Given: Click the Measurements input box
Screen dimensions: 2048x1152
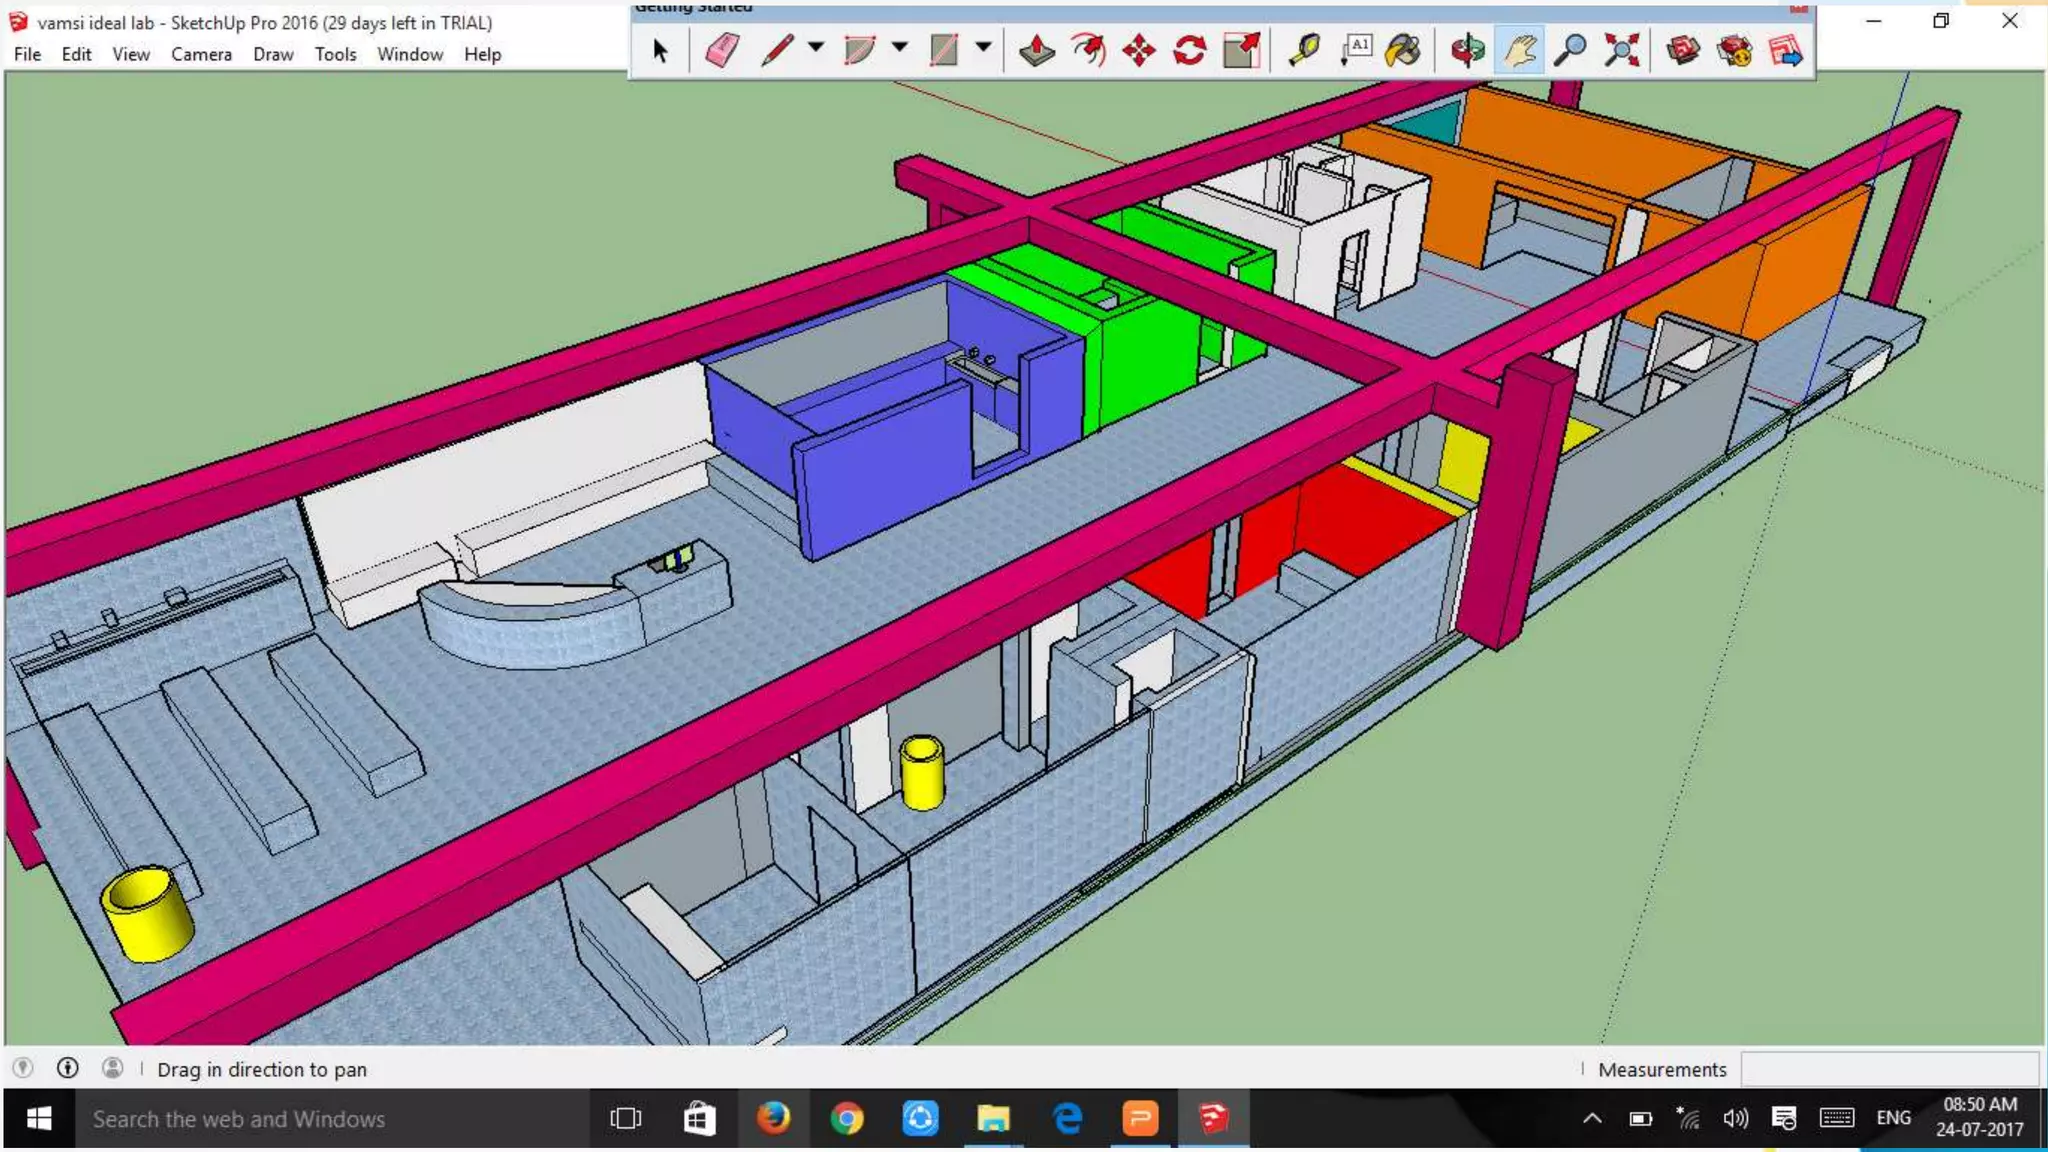Looking at the screenshot, I should [1888, 1069].
